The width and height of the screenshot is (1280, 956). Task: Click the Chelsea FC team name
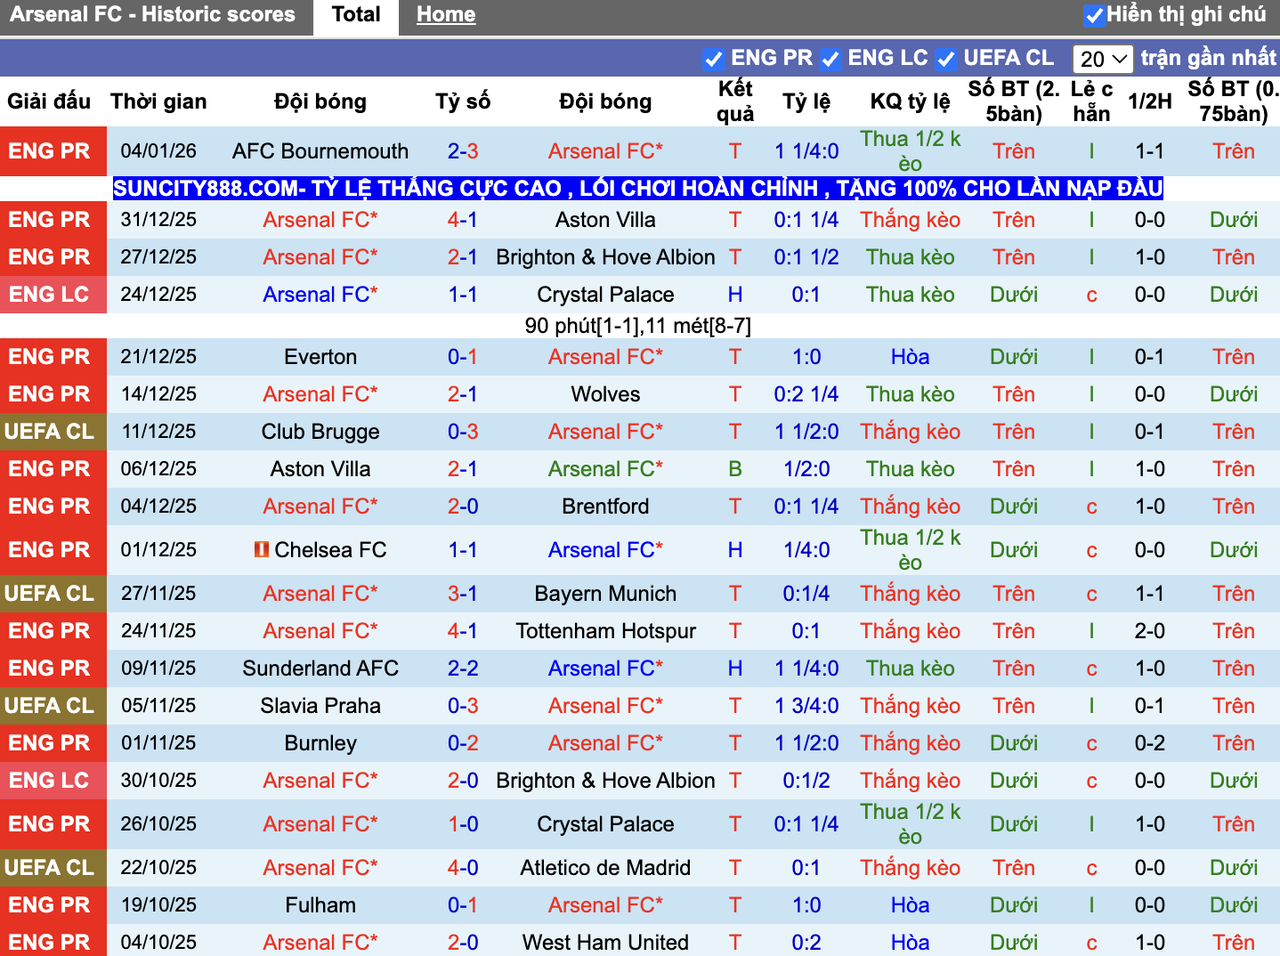pos(330,550)
